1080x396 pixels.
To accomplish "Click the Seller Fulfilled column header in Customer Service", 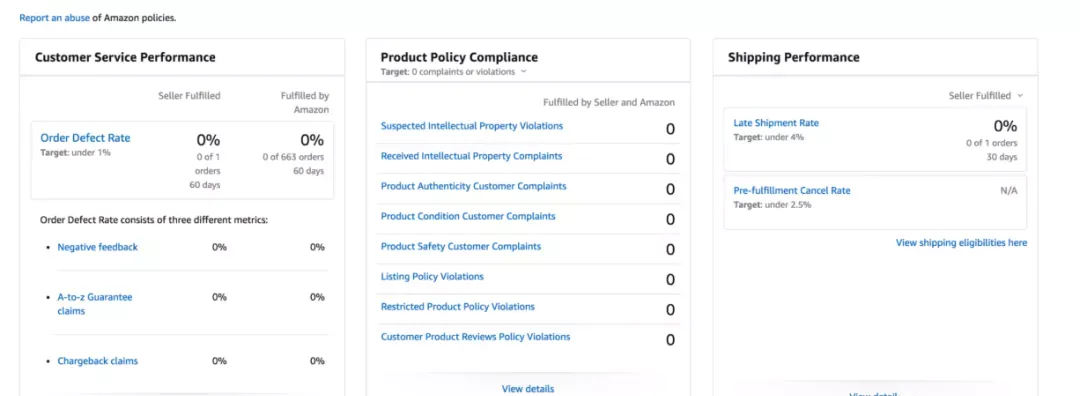I will click(189, 96).
